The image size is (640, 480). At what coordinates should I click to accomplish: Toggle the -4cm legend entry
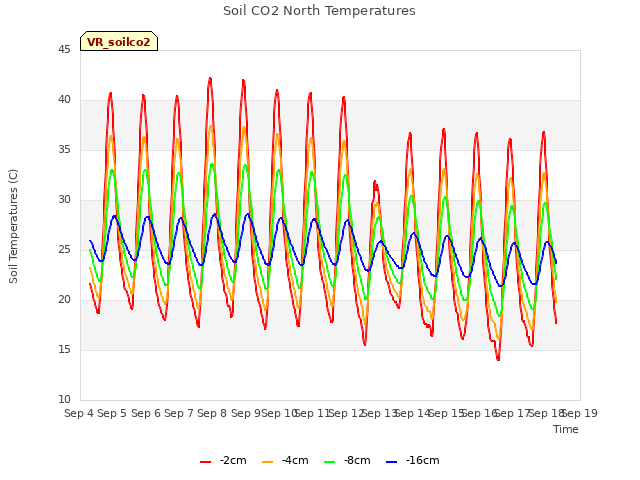point(285,460)
